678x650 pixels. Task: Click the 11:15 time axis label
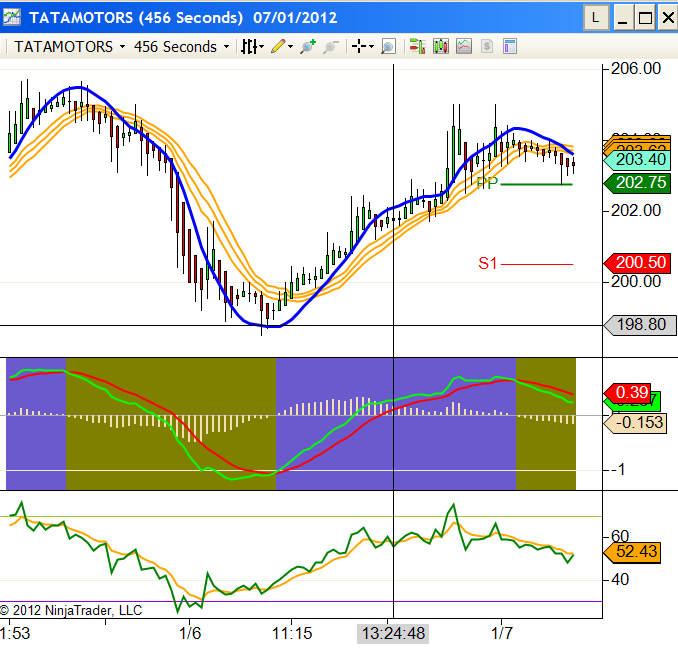tap(292, 634)
